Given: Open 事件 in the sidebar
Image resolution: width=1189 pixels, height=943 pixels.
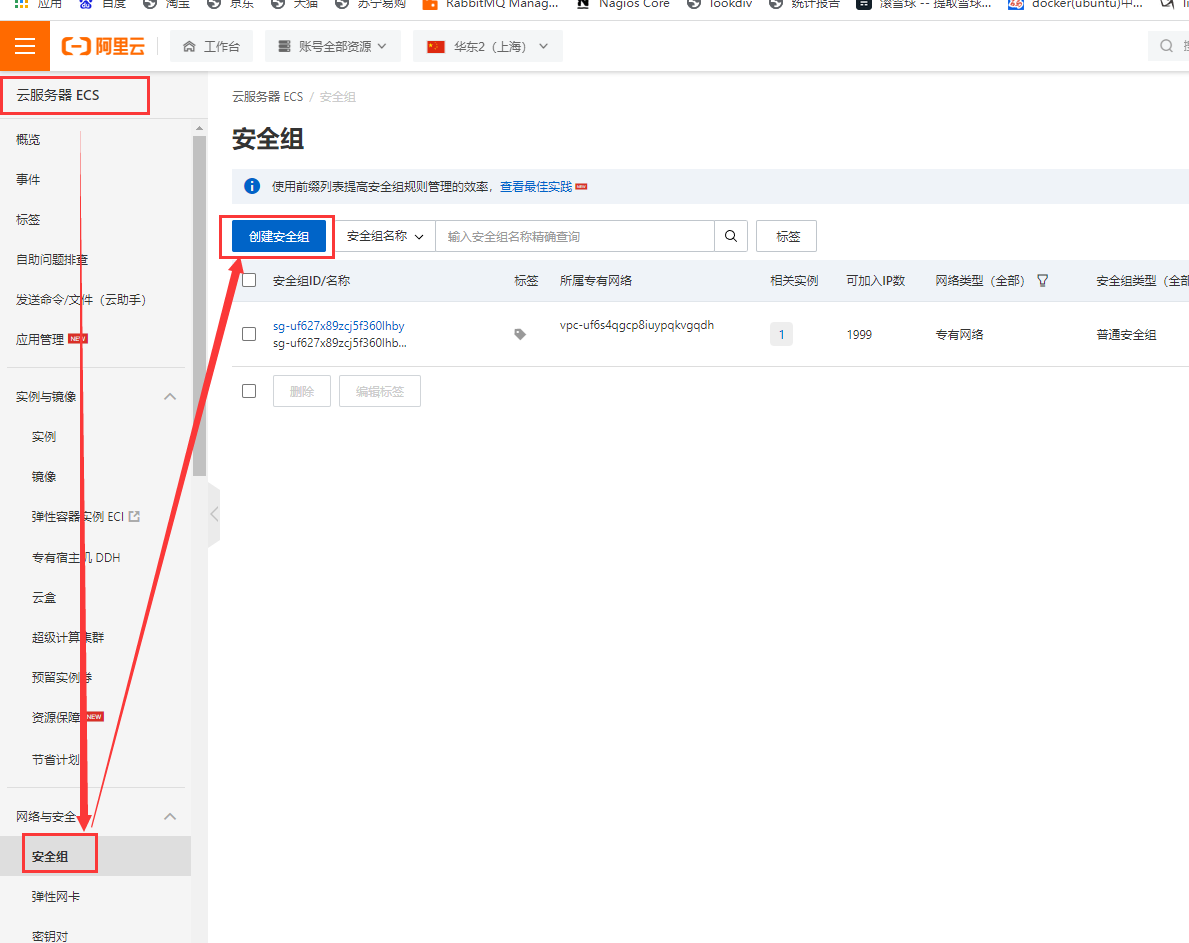Looking at the screenshot, I should 28,180.
